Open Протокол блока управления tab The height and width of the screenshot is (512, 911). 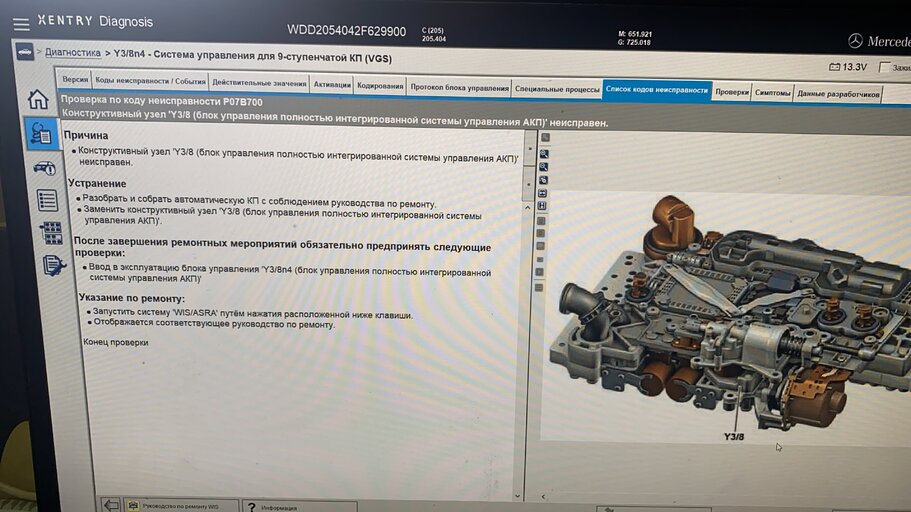(x=460, y=88)
